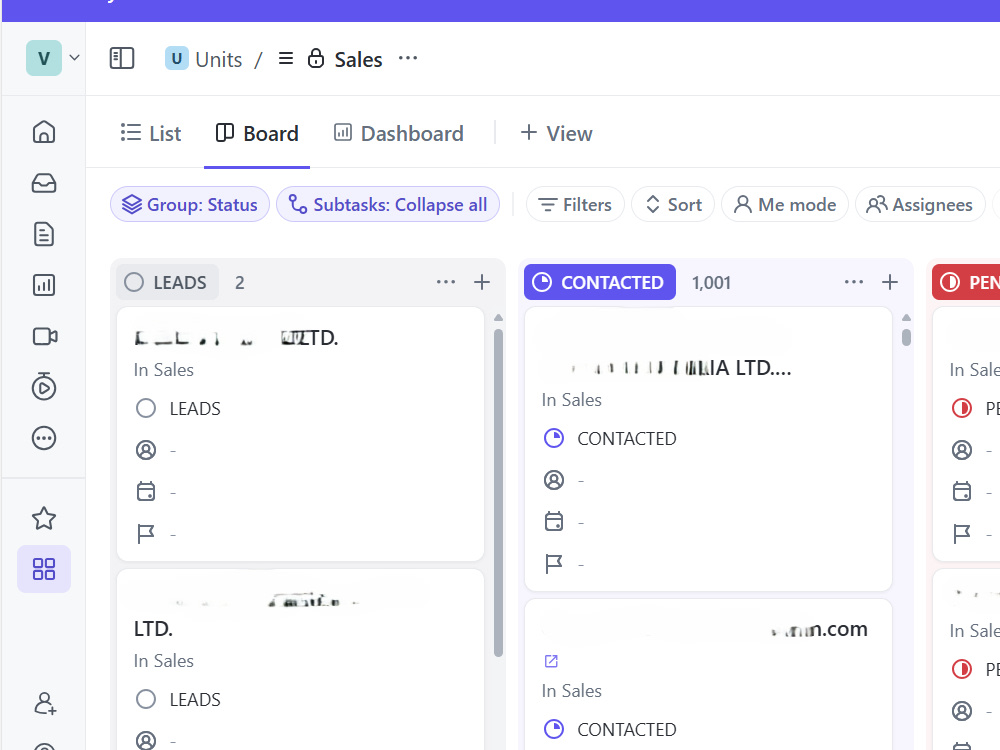Open the Home icon in sidebar
The width and height of the screenshot is (1000, 750).
pyautogui.click(x=44, y=132)
